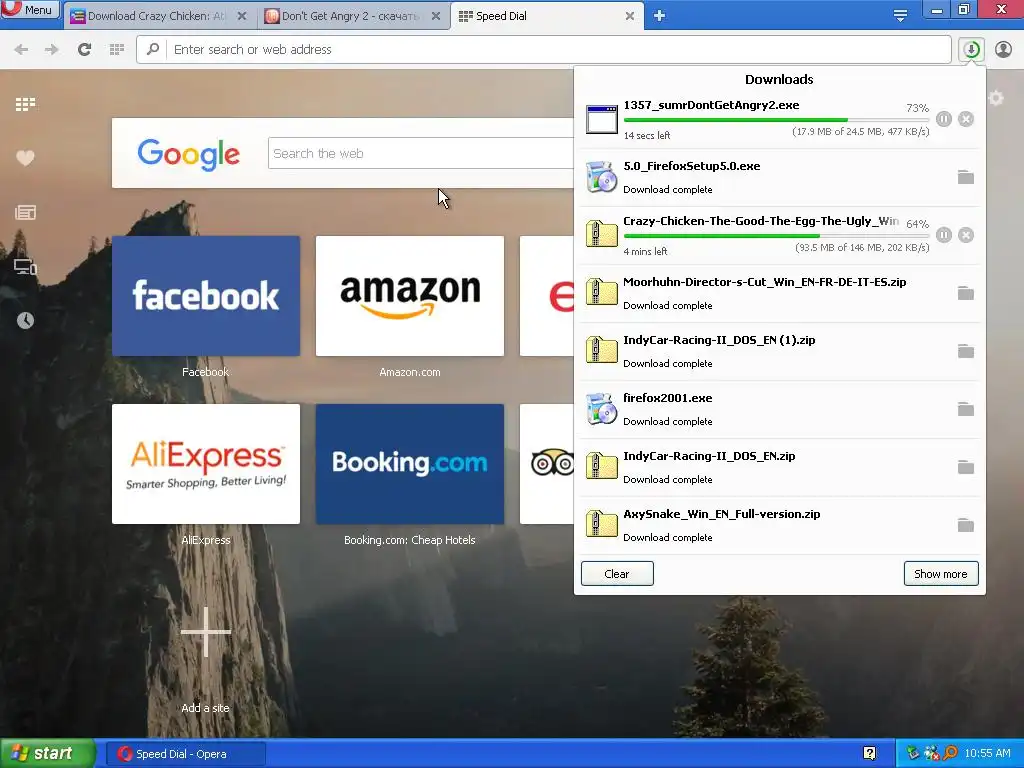The height and width of the screenshot is (768, 1024).
Task: Close the Download Crazy Chicken tab
Action: point(242,16)
